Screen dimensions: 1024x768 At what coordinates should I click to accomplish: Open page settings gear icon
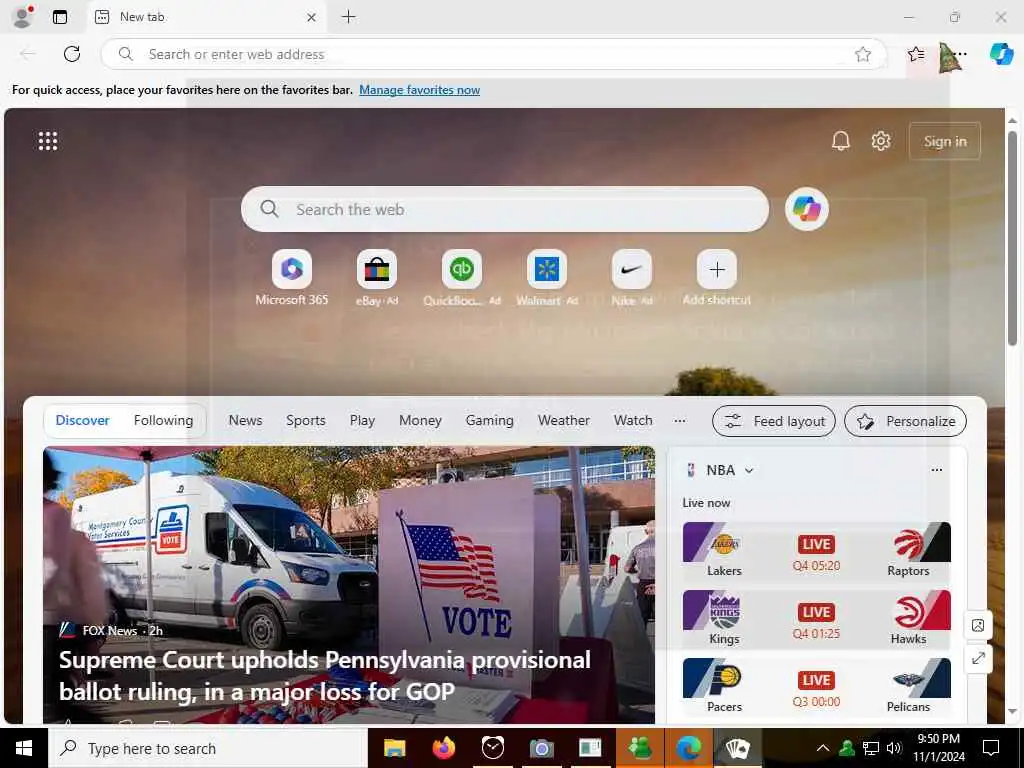[x=880, y=141]
